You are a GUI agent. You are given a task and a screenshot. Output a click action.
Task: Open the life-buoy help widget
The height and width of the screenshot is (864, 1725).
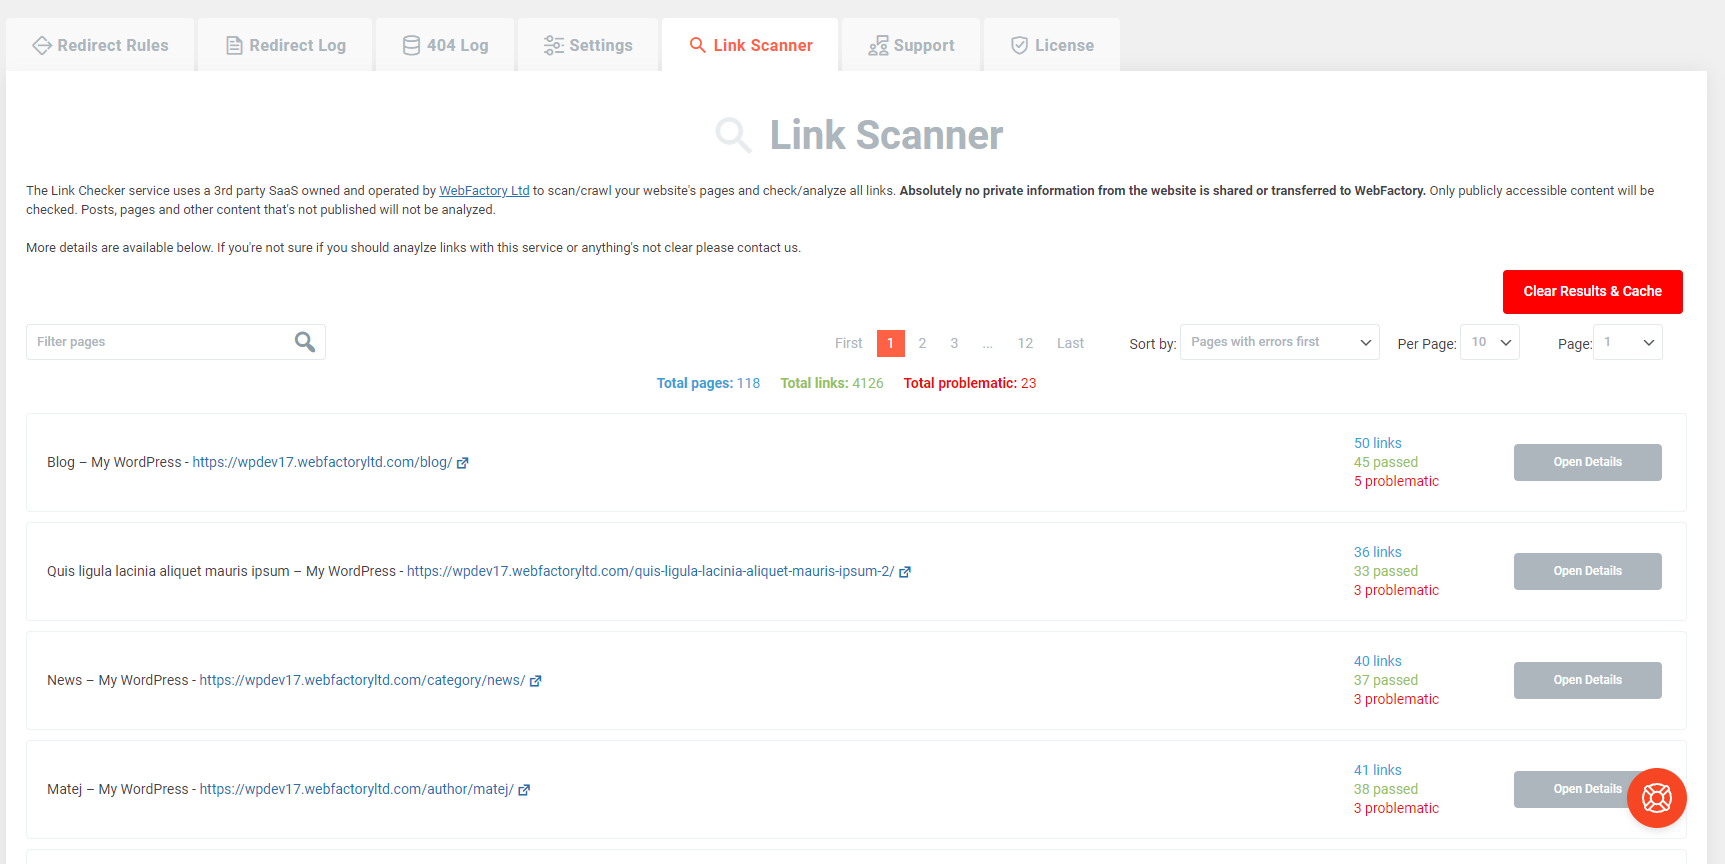(1656, 797)
